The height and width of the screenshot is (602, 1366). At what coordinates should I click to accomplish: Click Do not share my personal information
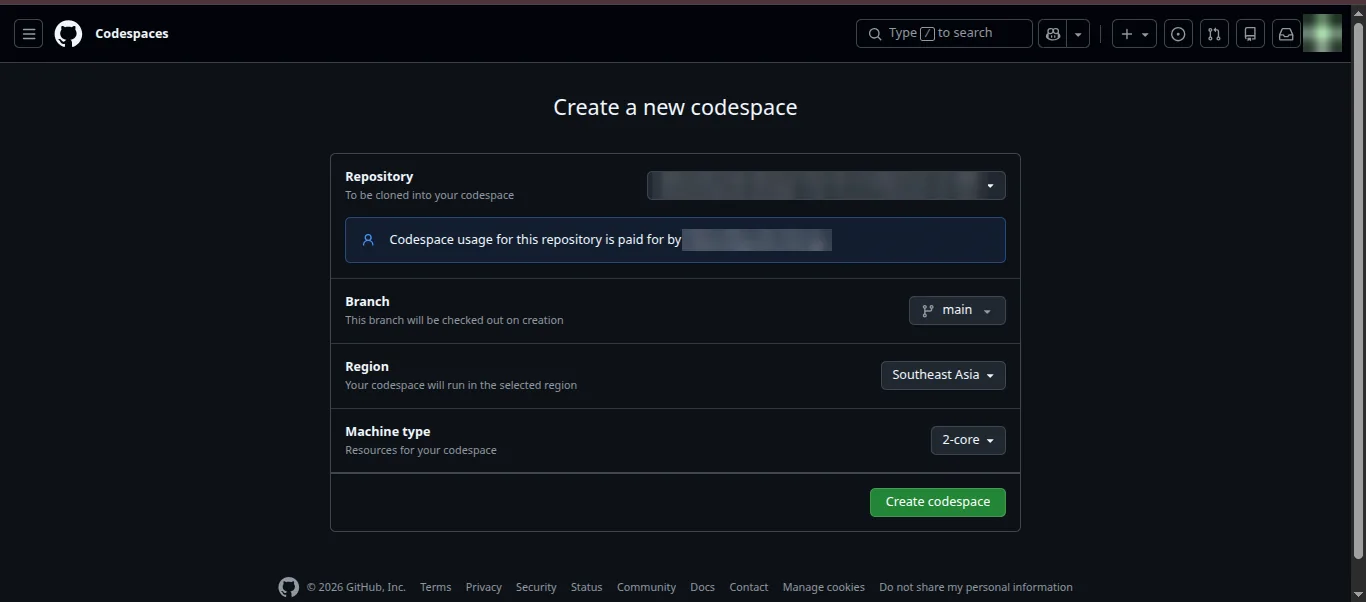tap(975, 588)
